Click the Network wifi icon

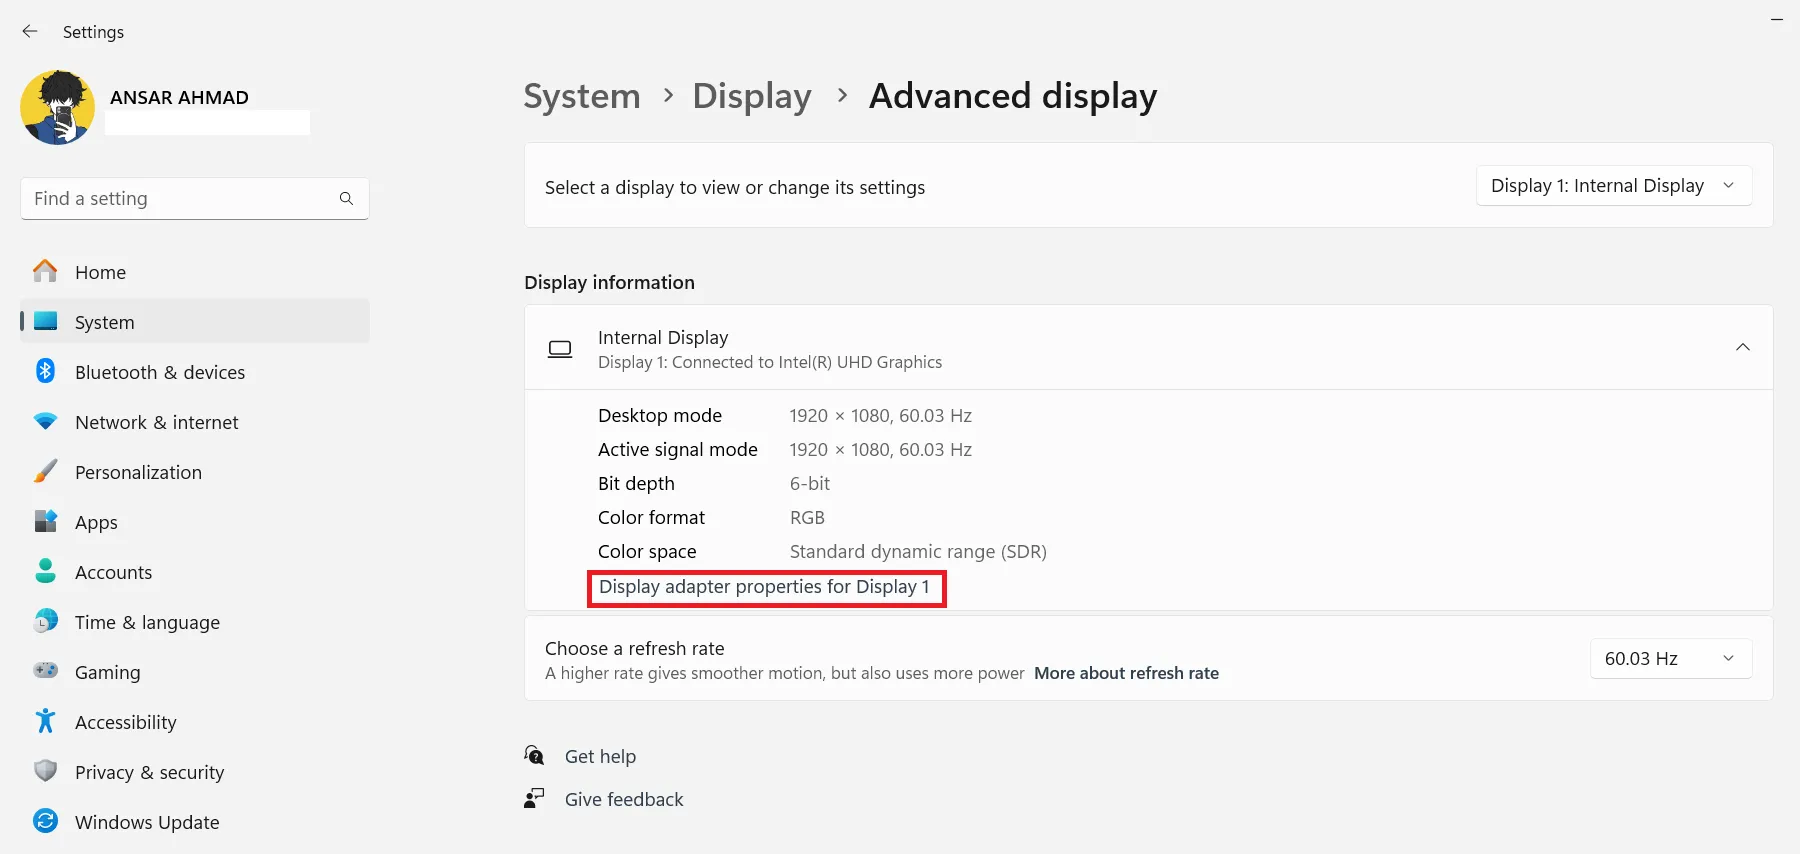tap(46, 422)
